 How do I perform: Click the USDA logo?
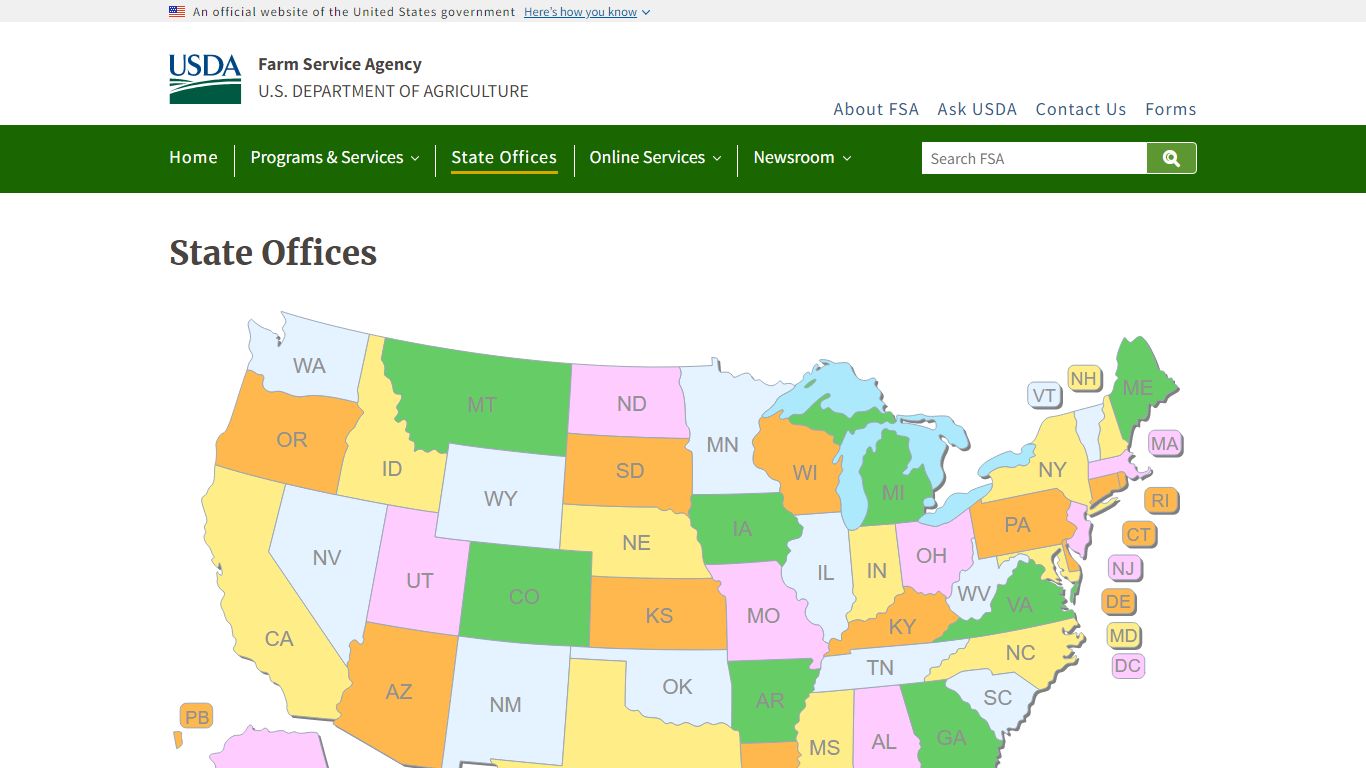click(x=205, y=79)
